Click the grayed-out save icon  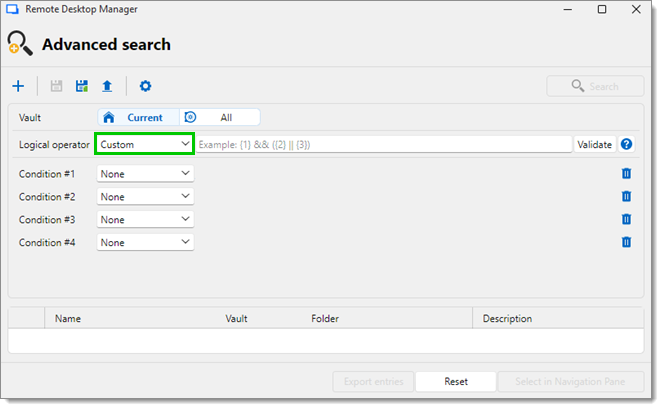pyautogui.click(x=57, y=87)
